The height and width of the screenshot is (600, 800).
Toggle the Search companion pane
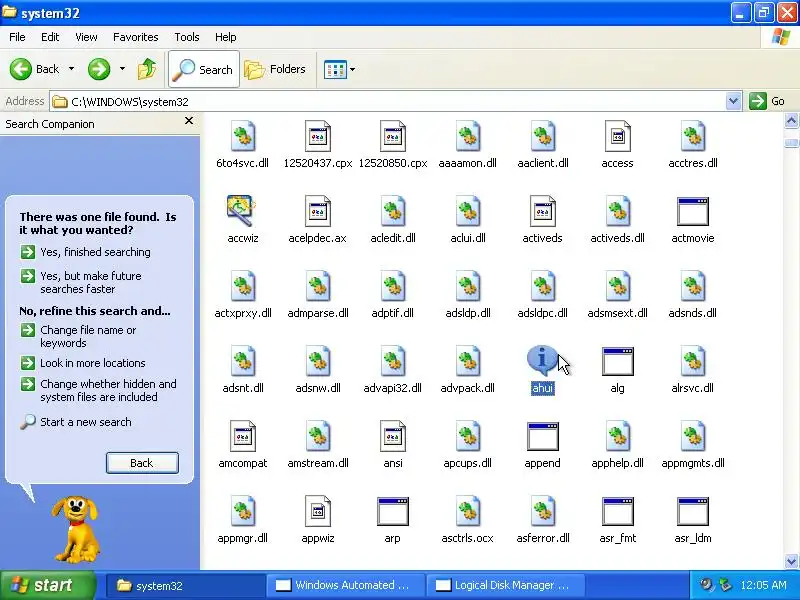click(204, 69)
